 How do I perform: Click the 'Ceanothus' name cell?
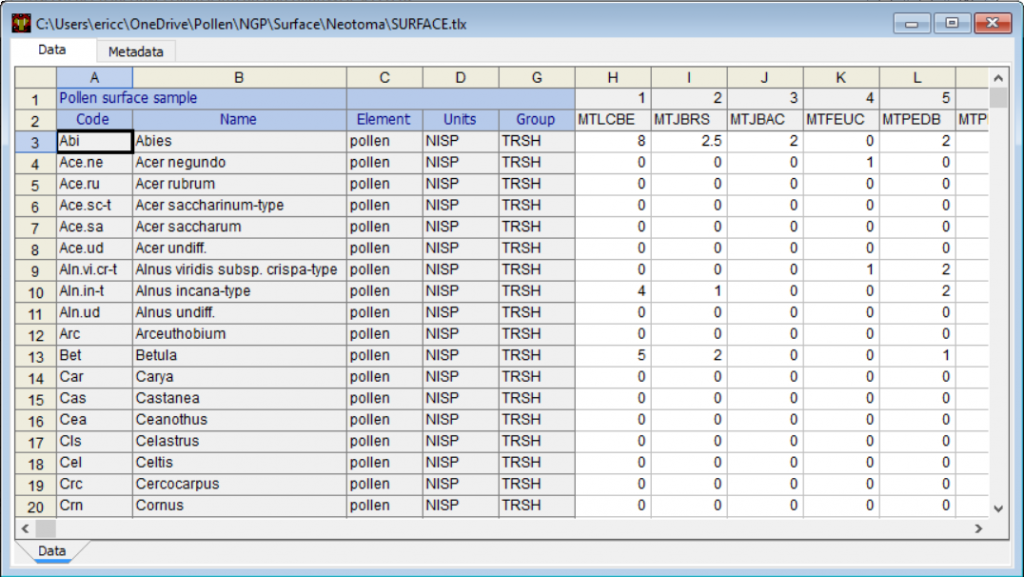tap(239, 420)
